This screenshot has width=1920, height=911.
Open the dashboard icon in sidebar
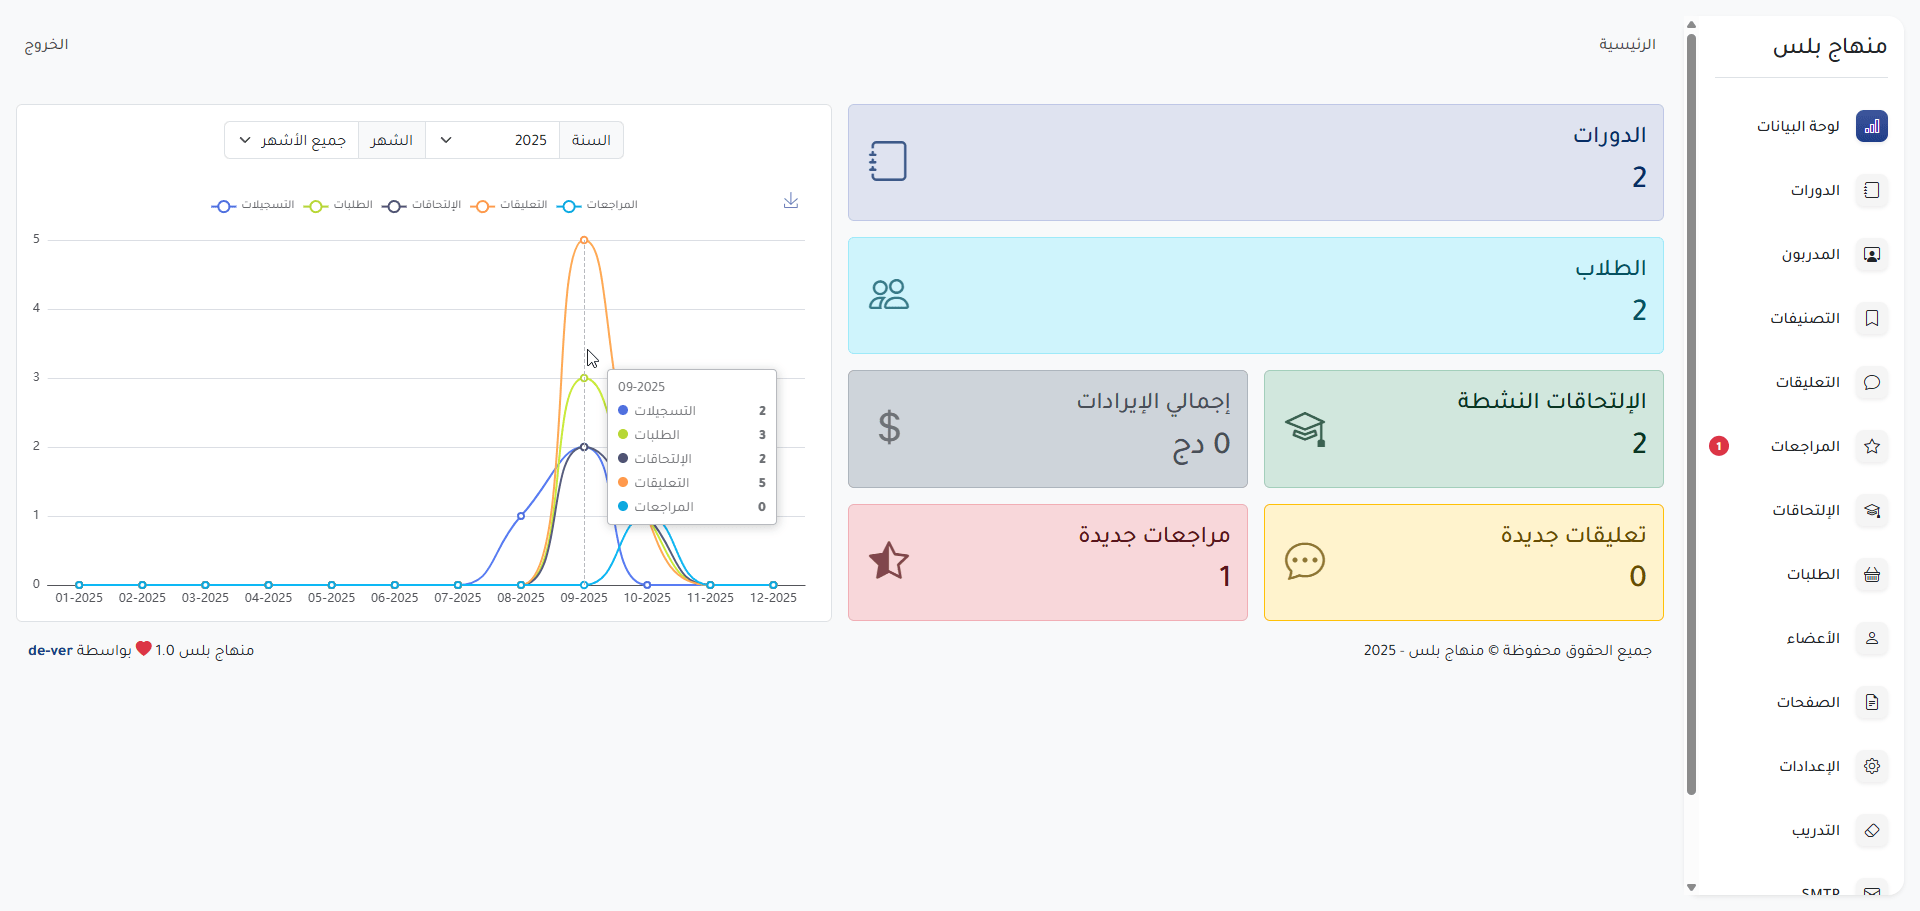1871,127
